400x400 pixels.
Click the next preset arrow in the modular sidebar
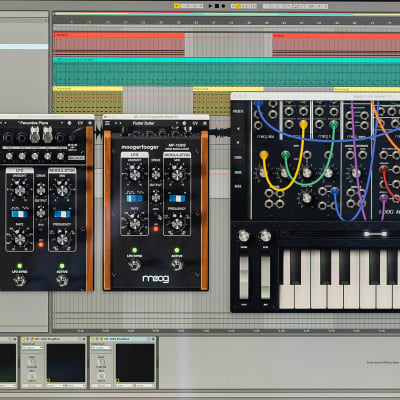pyautogui.click(x=238, y=142)
